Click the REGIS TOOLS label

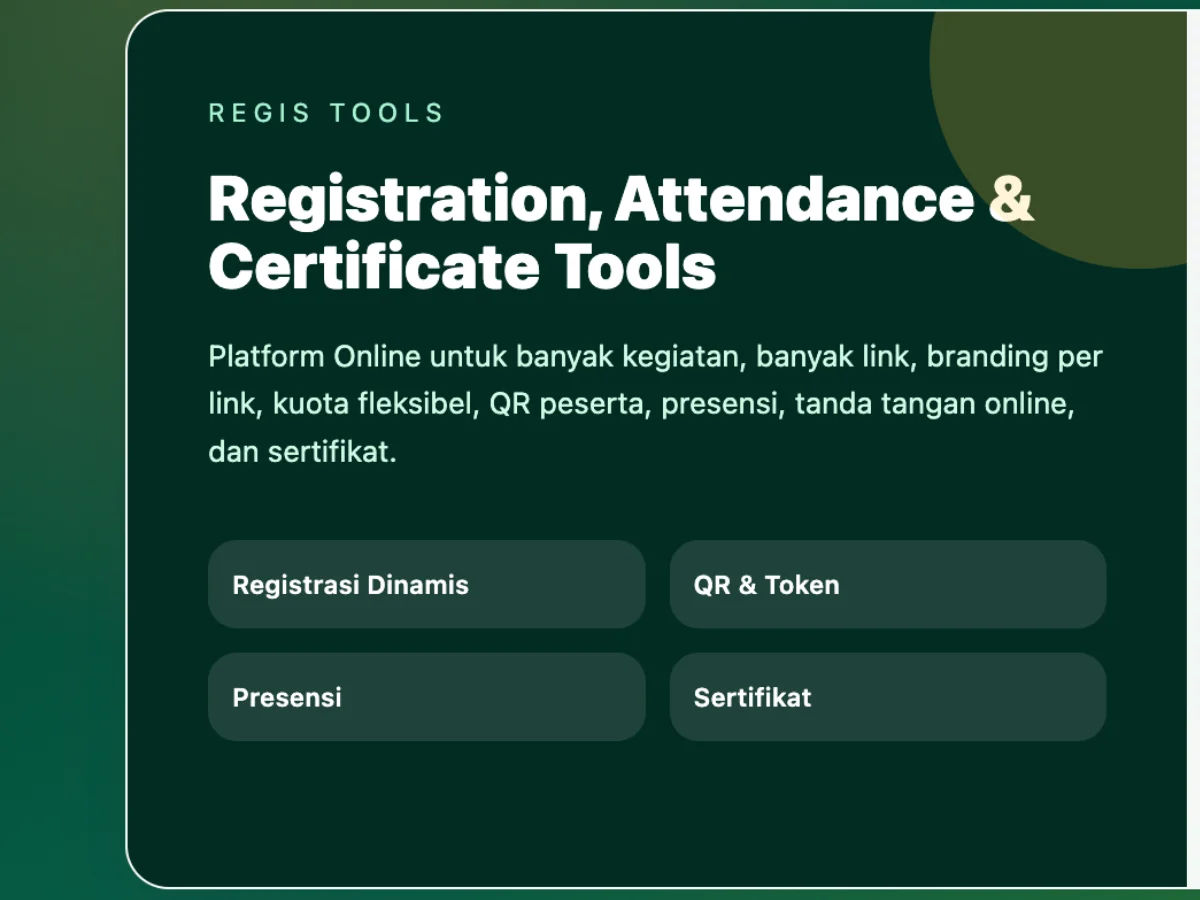(326, 113)
